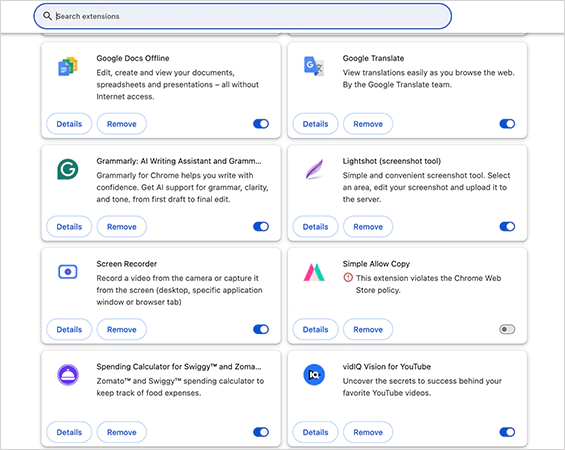Click the Google Docs Offline title

point(133,58)
